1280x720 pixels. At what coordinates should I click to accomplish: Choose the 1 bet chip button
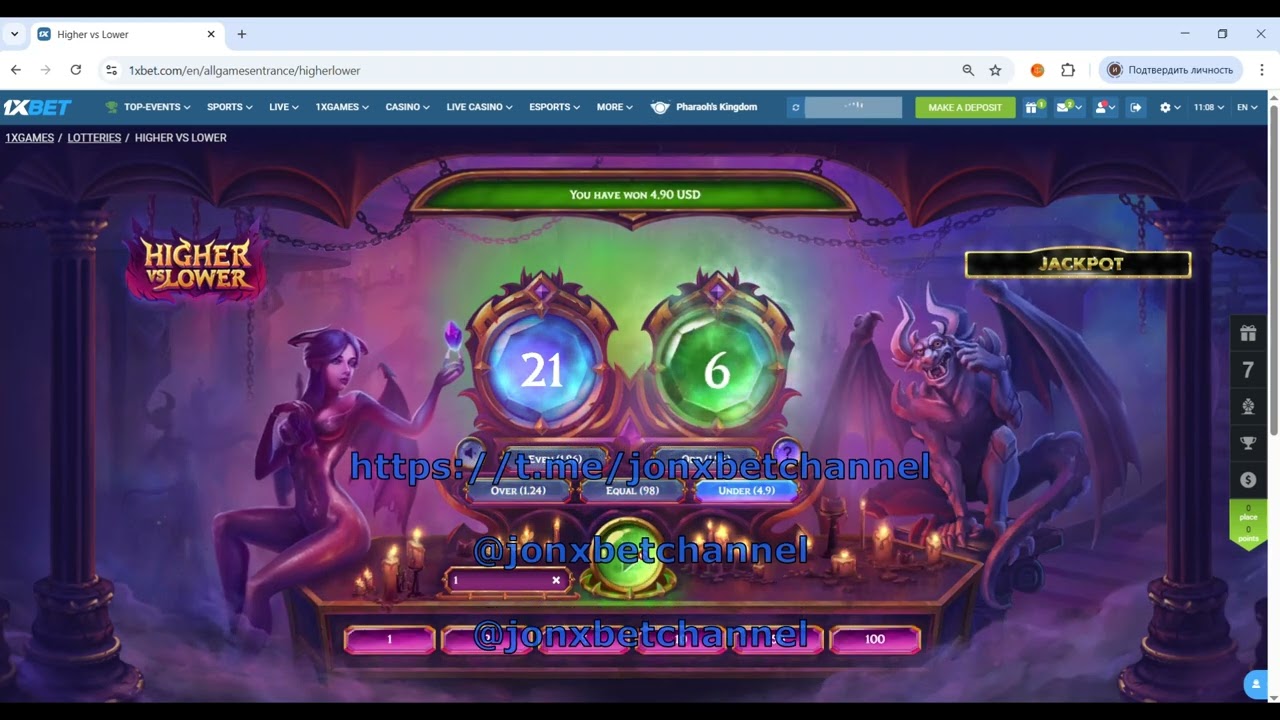coord(389,639)
